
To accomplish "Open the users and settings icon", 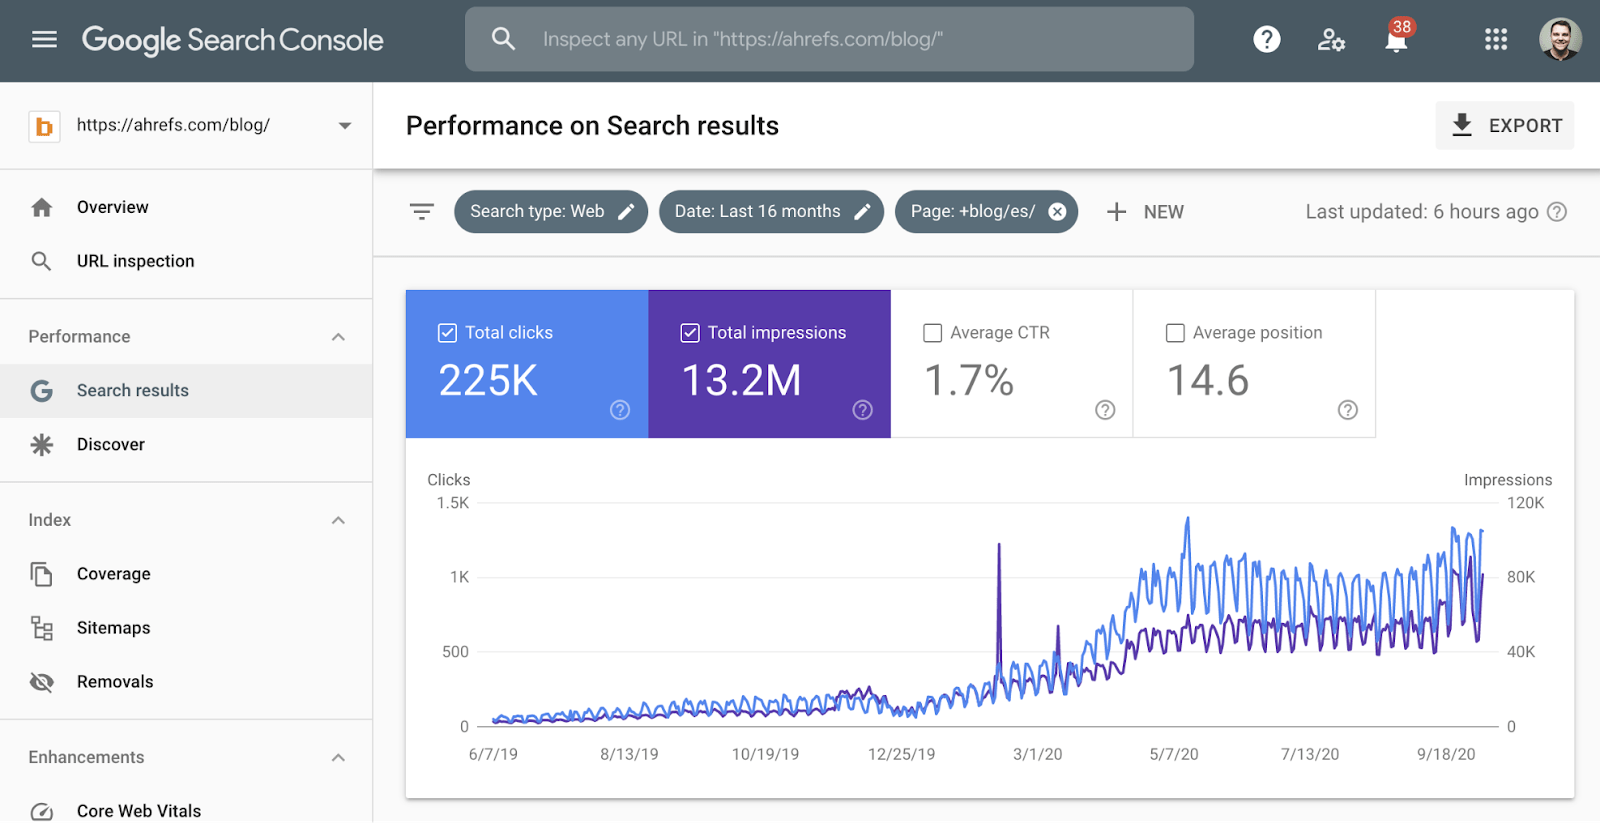I will (1331, 40).
